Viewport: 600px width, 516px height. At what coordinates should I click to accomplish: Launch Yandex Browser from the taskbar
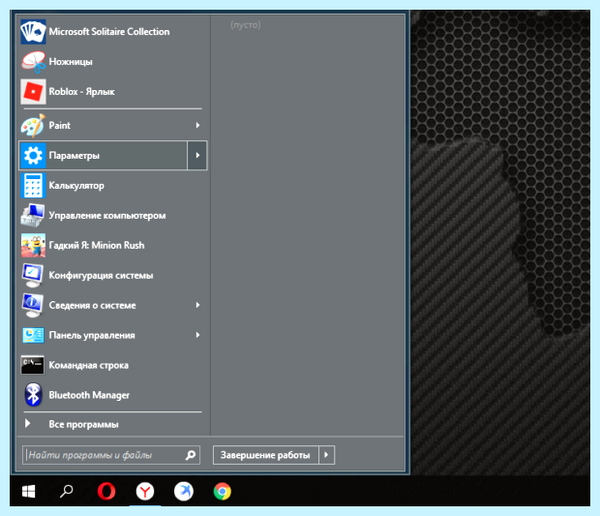point(145,492)
